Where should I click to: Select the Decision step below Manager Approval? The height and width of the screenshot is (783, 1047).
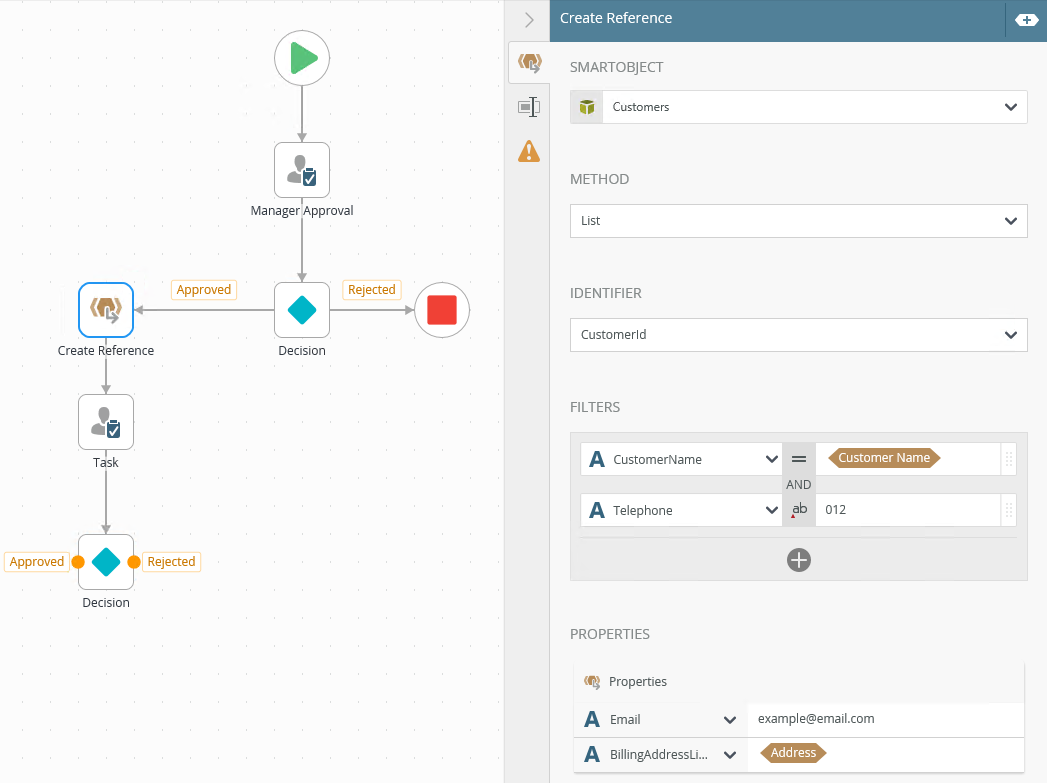coord(302,310)
